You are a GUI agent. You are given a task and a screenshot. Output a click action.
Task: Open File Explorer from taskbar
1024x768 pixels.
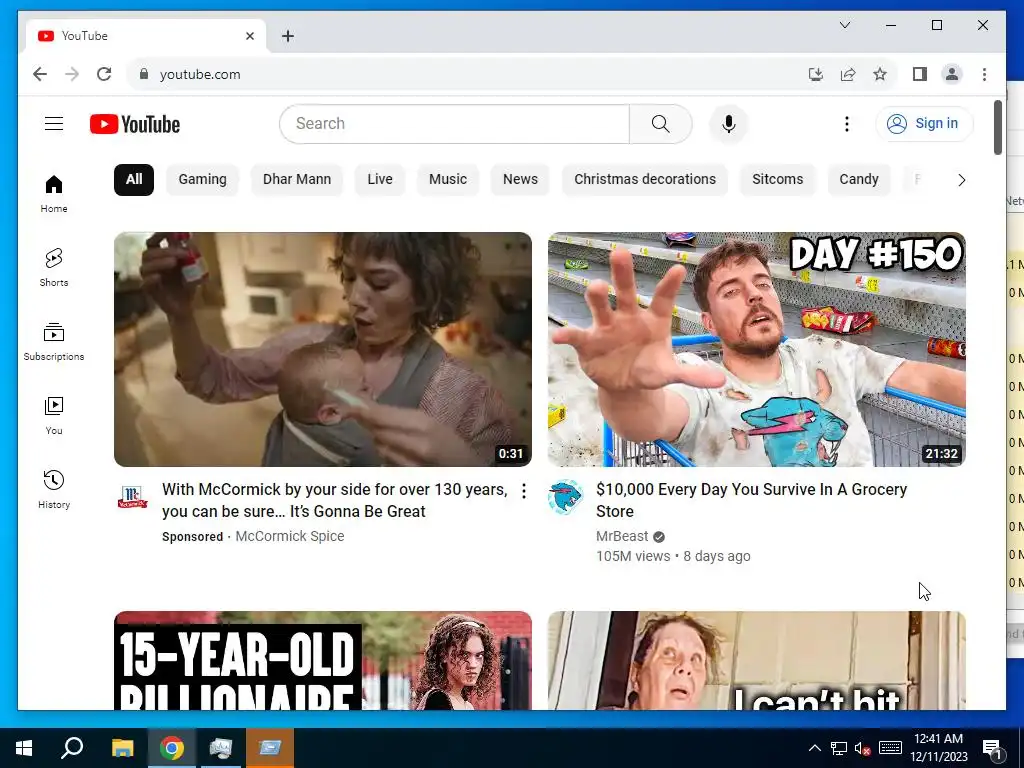(122, 748)
